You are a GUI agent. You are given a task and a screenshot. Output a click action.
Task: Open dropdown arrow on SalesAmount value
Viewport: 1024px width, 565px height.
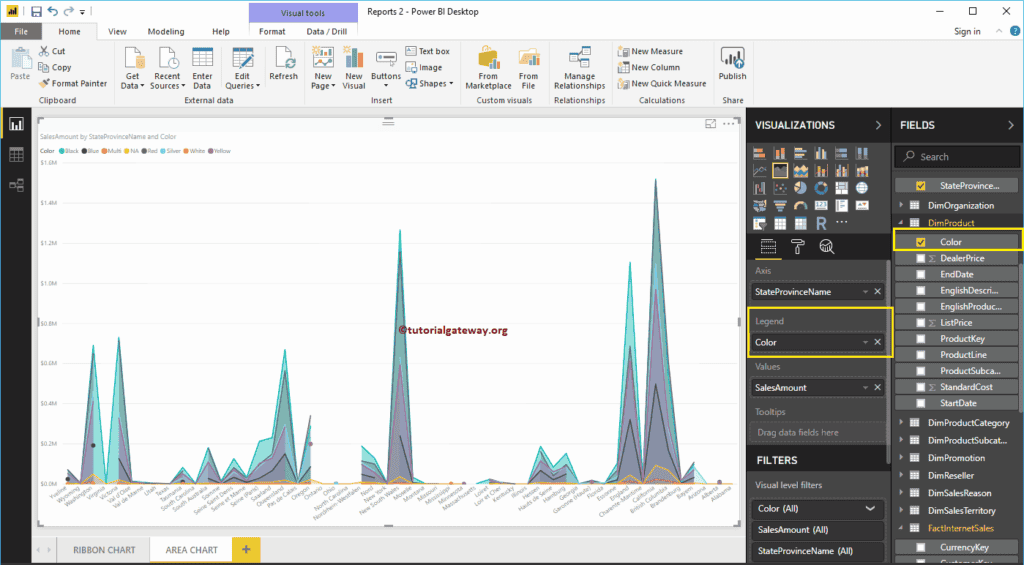click(x=864, y=388)
